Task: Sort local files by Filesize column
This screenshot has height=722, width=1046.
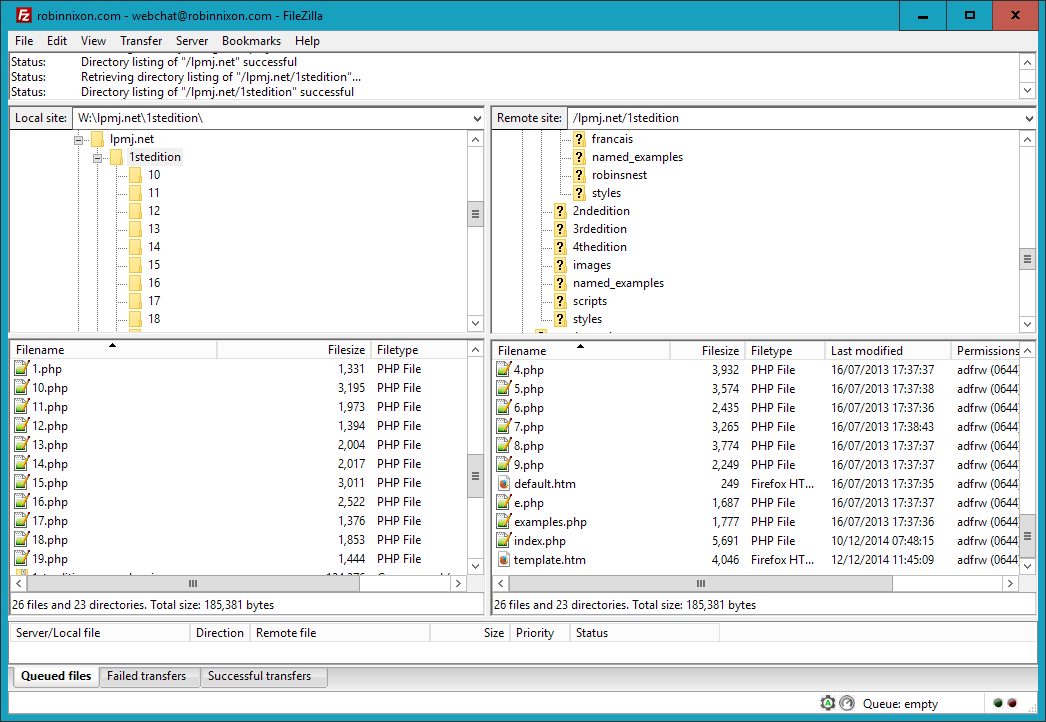Action: point(344,349)
